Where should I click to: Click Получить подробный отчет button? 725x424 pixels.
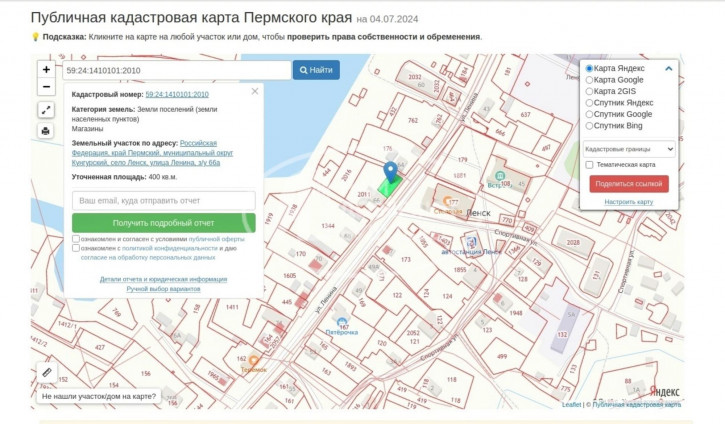pyautogui.click(x=163, y=223)
